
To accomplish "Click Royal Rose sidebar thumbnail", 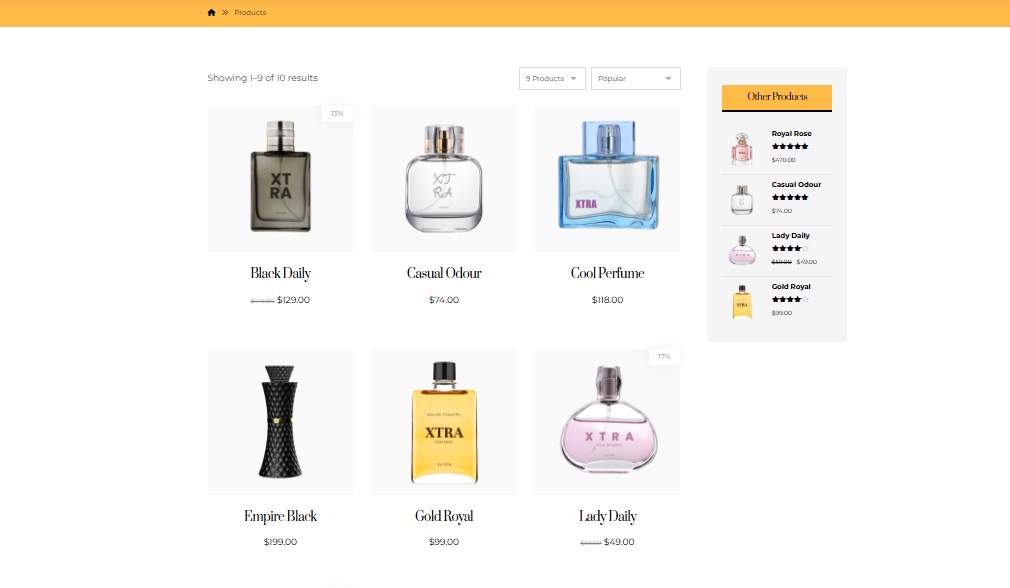I will click(x=741, y=148).
